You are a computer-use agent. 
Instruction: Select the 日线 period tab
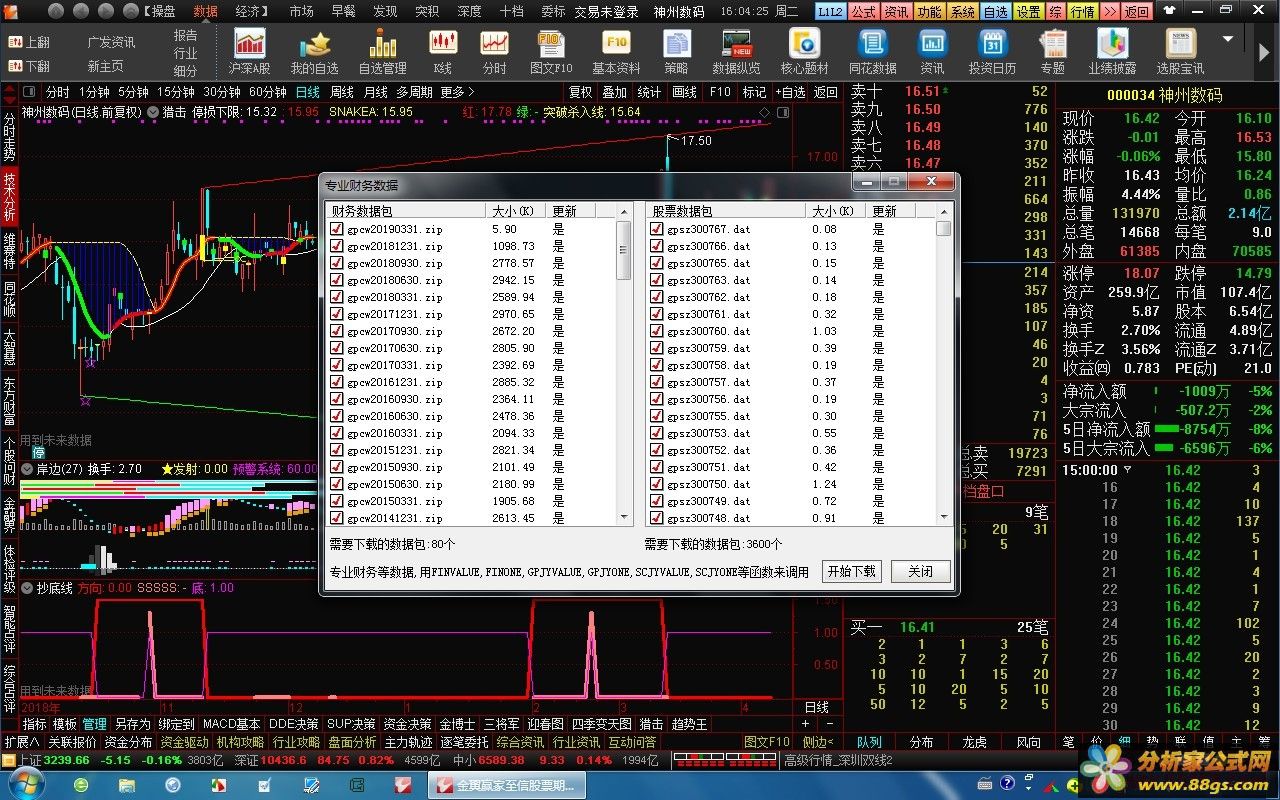point(306,91)
